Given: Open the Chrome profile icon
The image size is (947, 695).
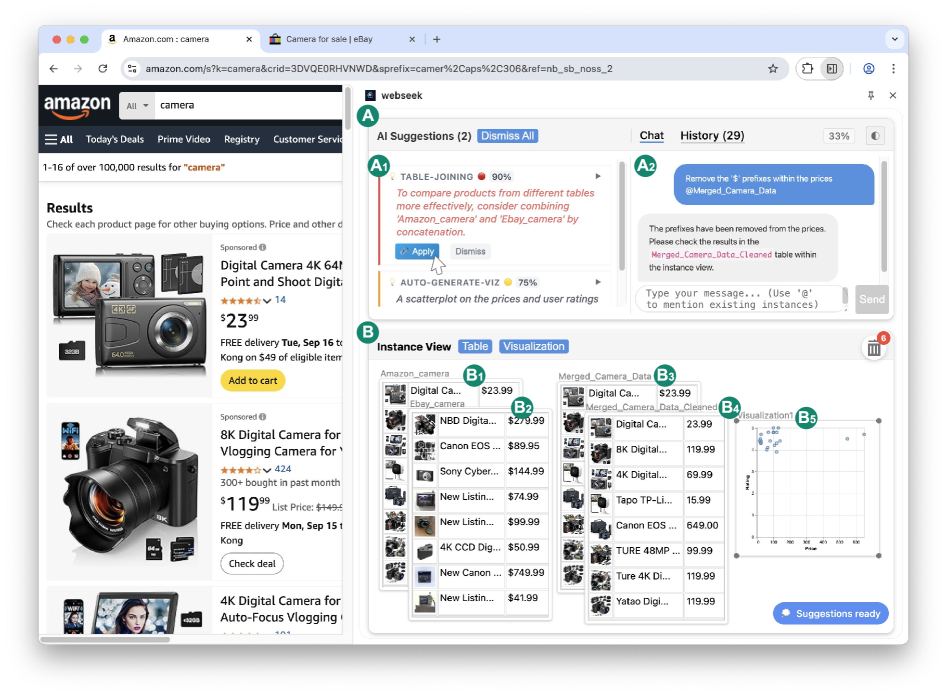Looking at the screenshot, I should point(868,69).
